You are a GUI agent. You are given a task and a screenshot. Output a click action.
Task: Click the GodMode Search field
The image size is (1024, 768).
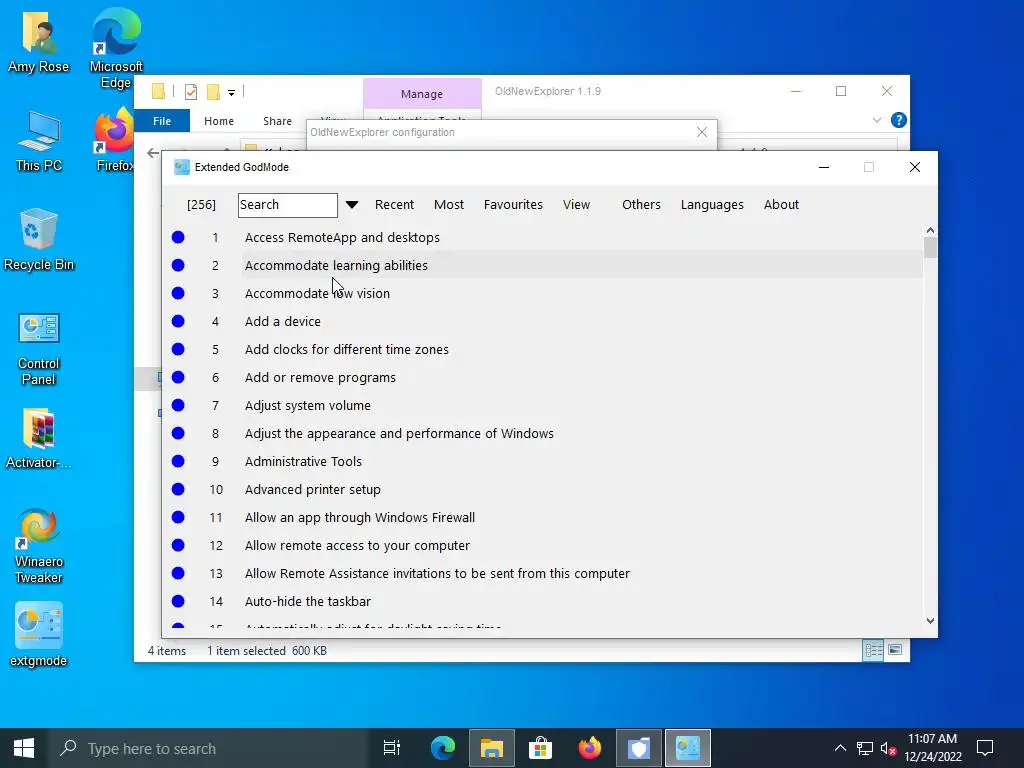pos(288,205)
